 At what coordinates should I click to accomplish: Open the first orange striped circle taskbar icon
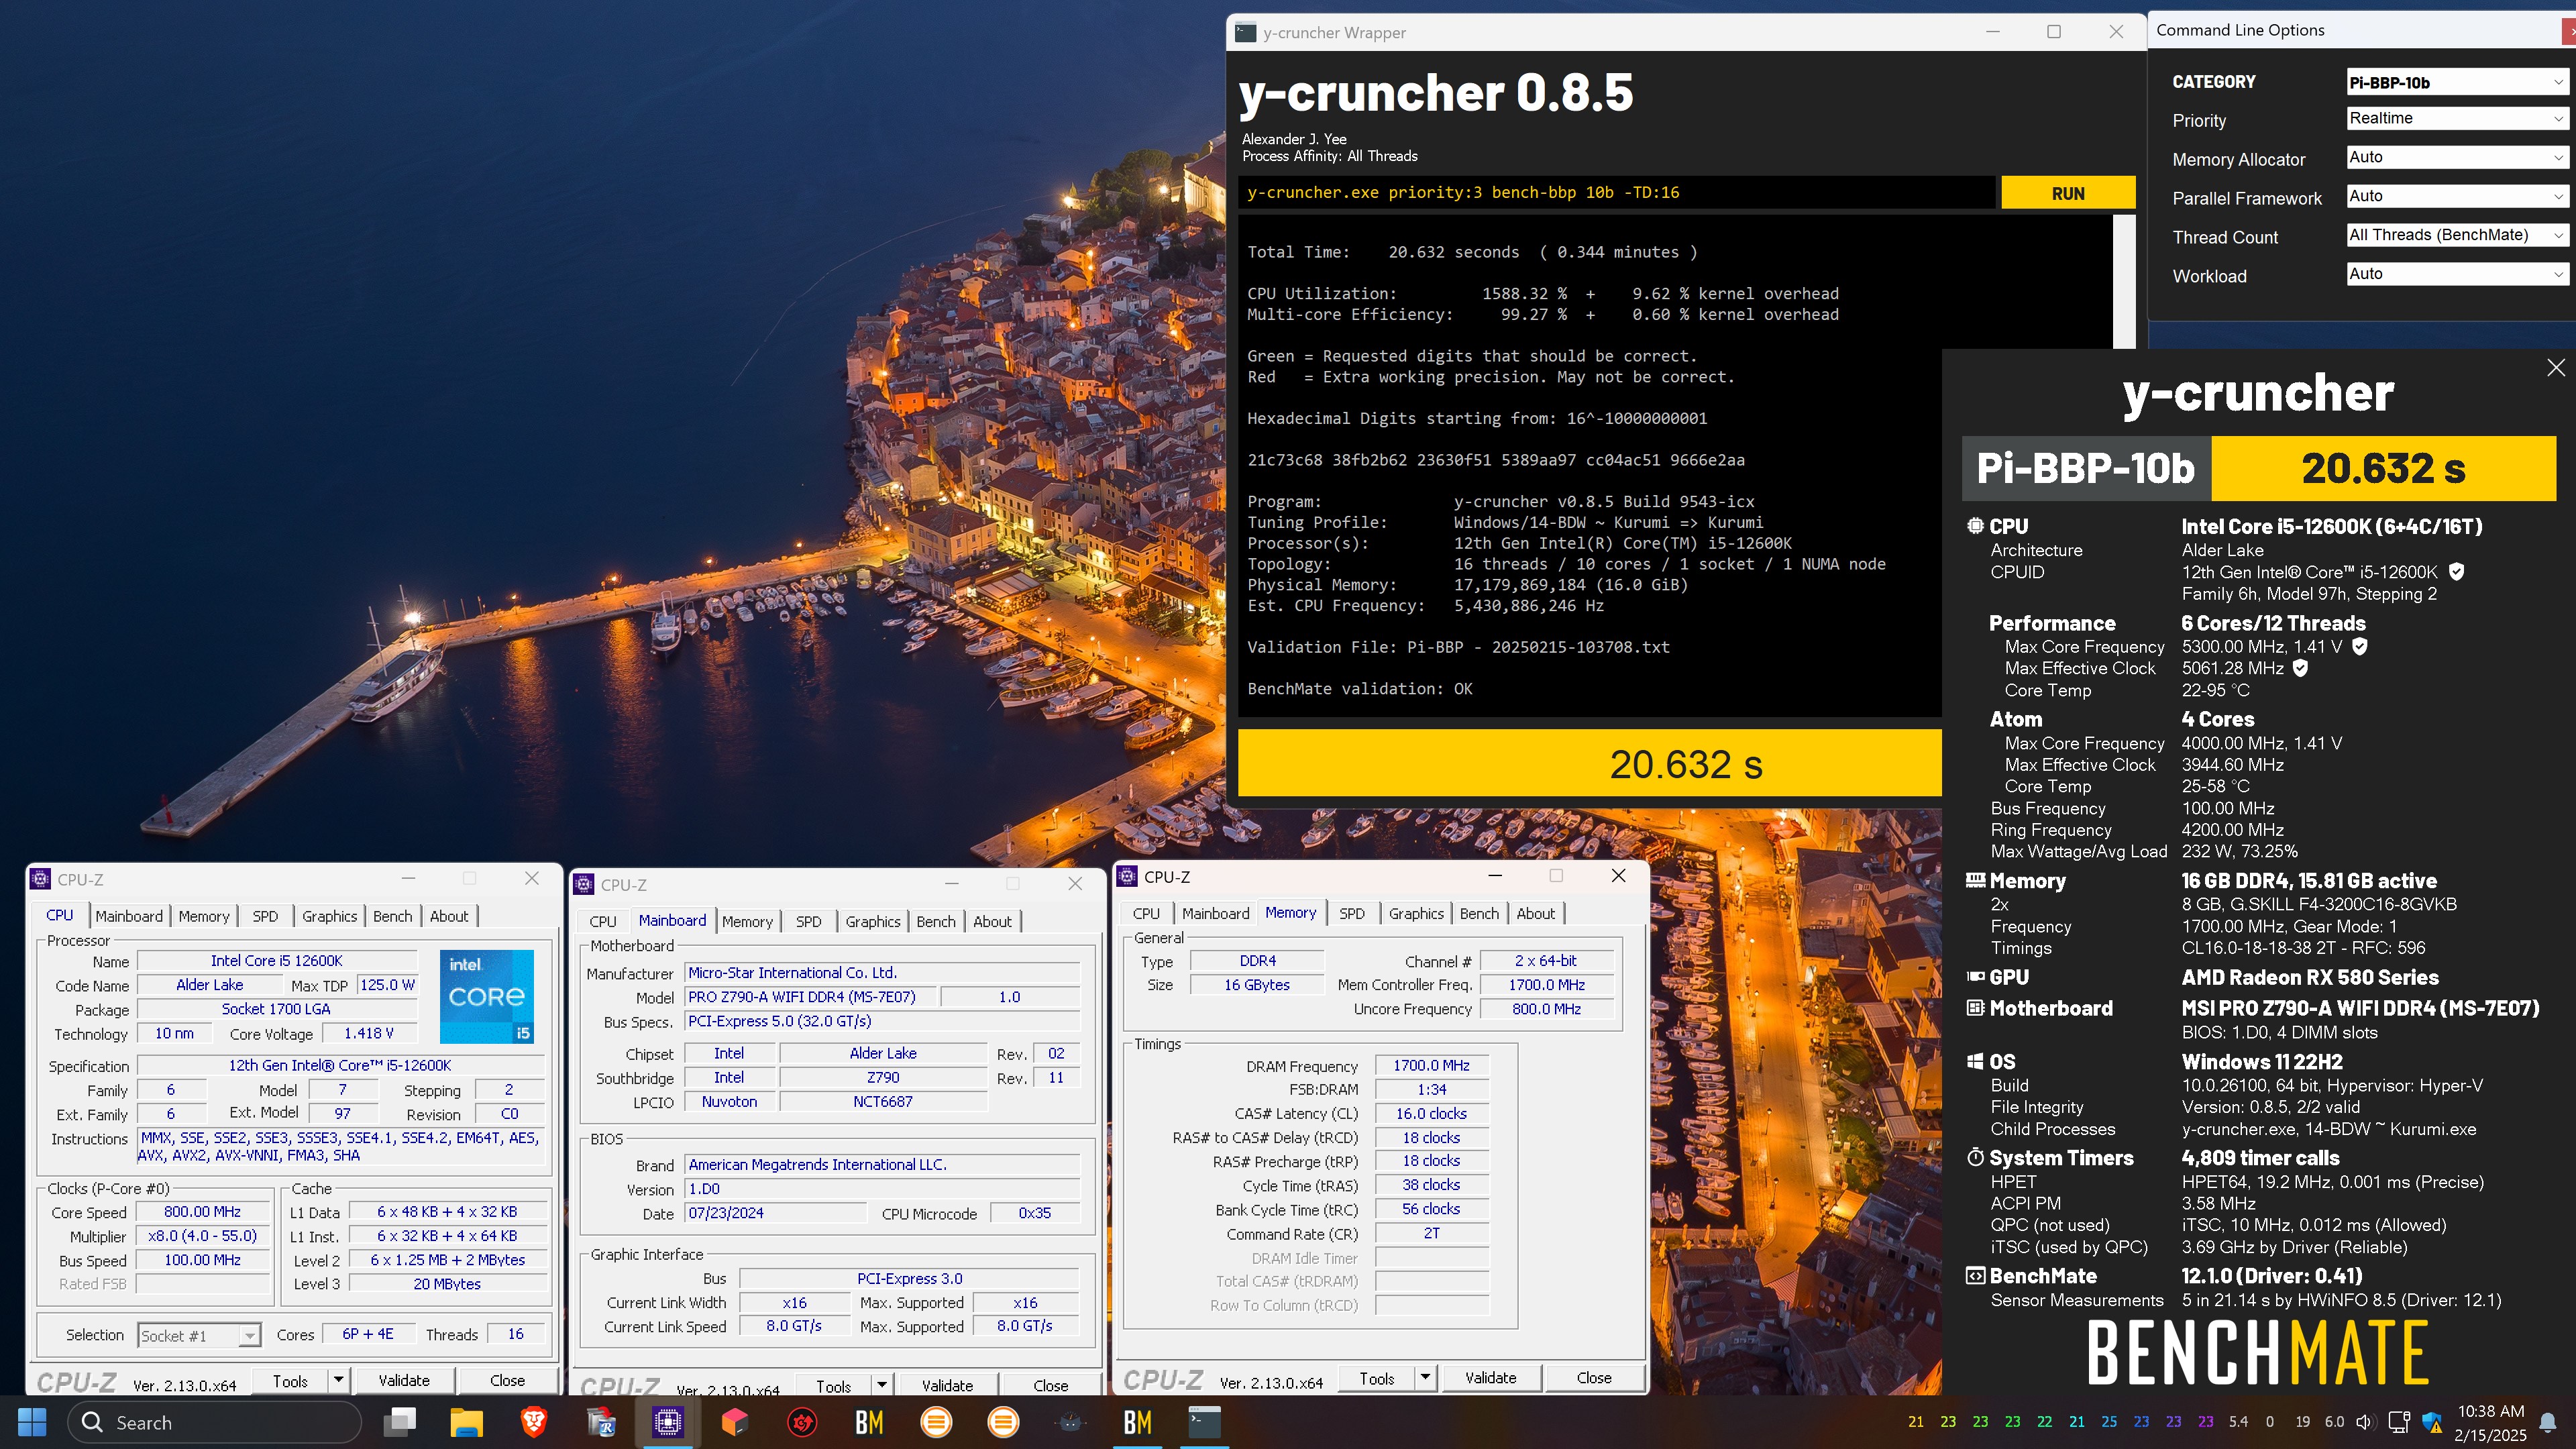(x=936, y=1422)
